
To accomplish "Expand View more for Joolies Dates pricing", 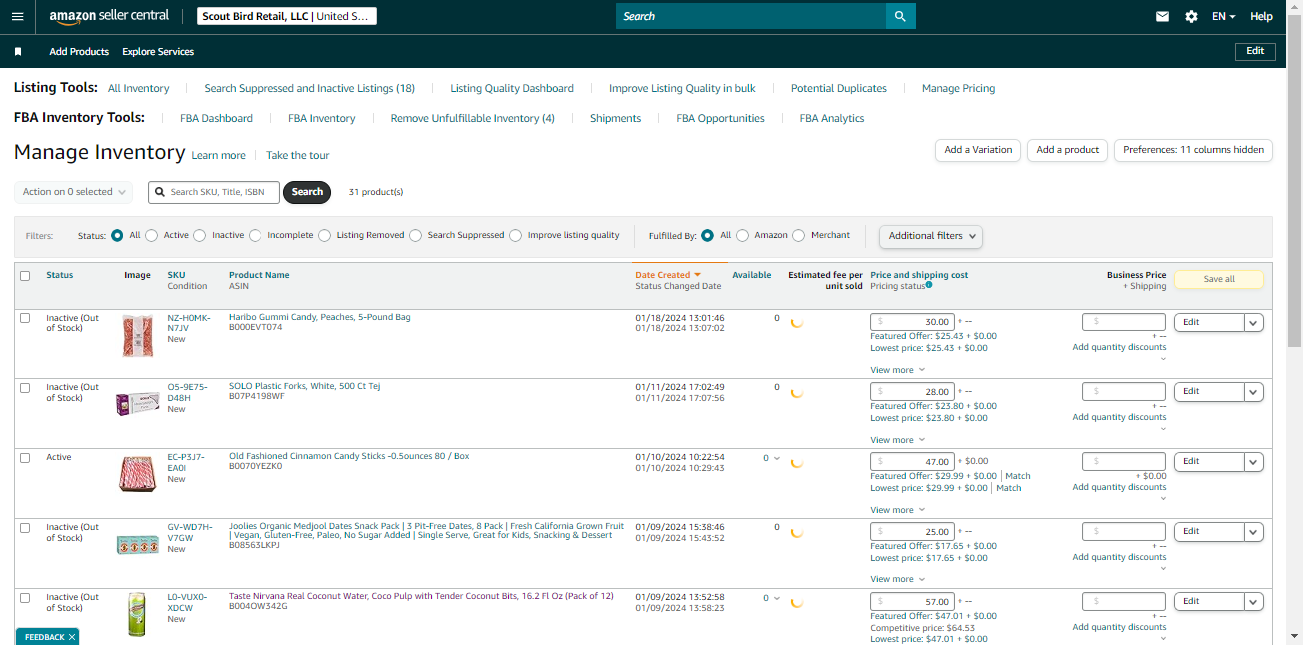I will coord(898,579).
